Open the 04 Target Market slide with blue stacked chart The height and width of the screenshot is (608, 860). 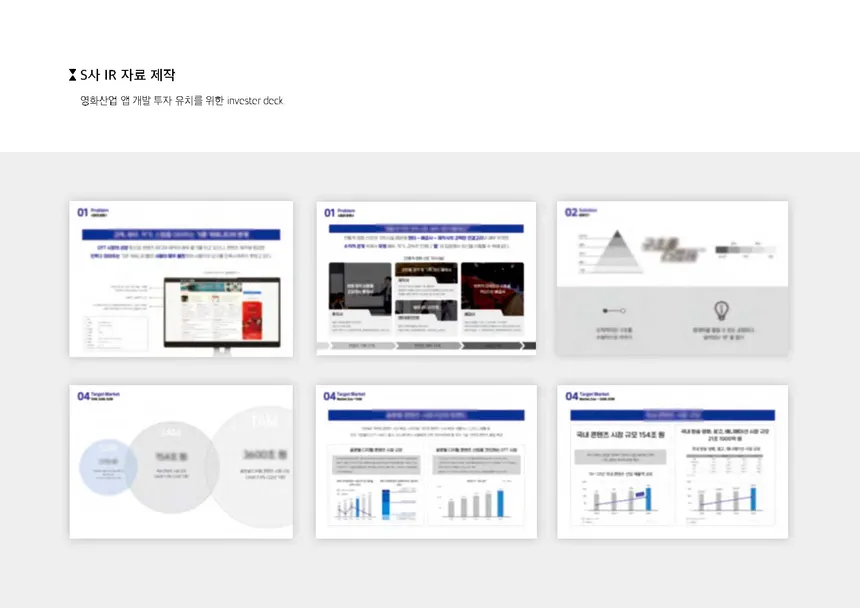426,462
